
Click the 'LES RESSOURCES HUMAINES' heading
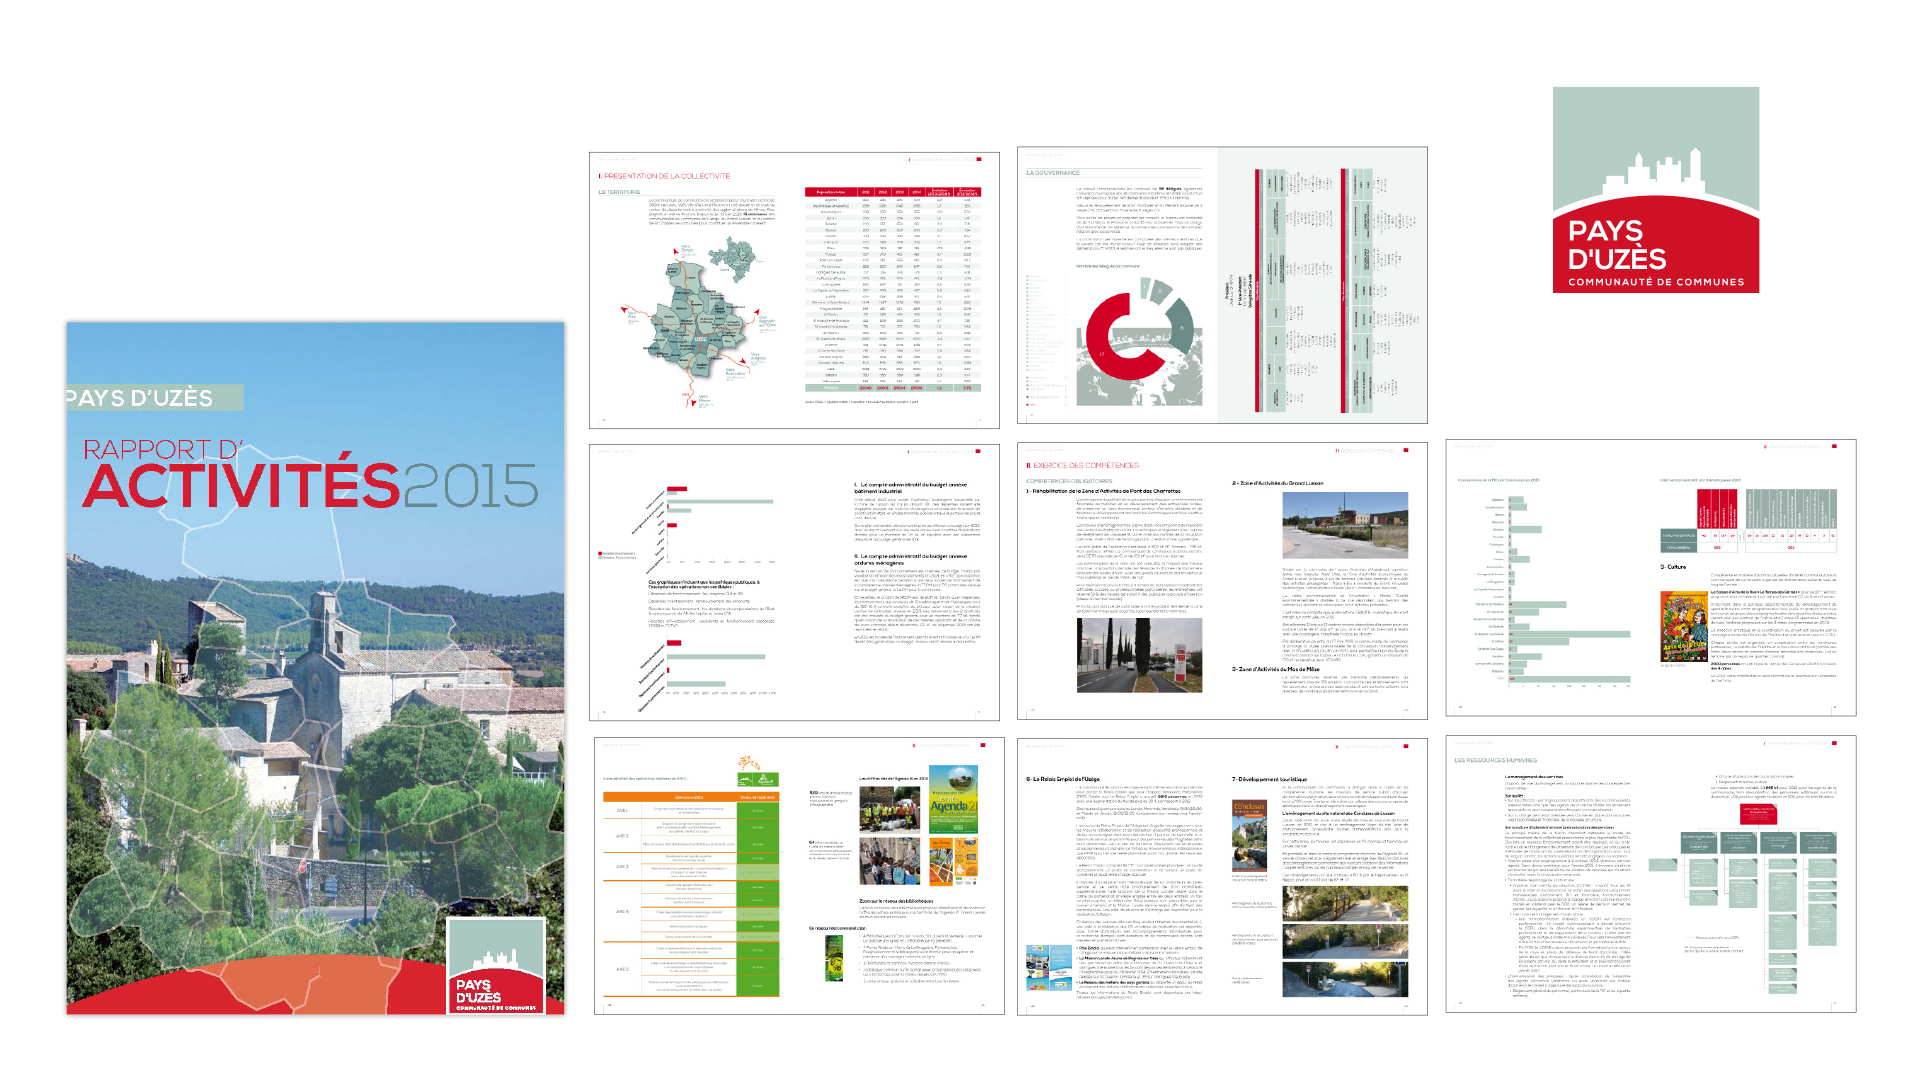(x=1495, y=760)
